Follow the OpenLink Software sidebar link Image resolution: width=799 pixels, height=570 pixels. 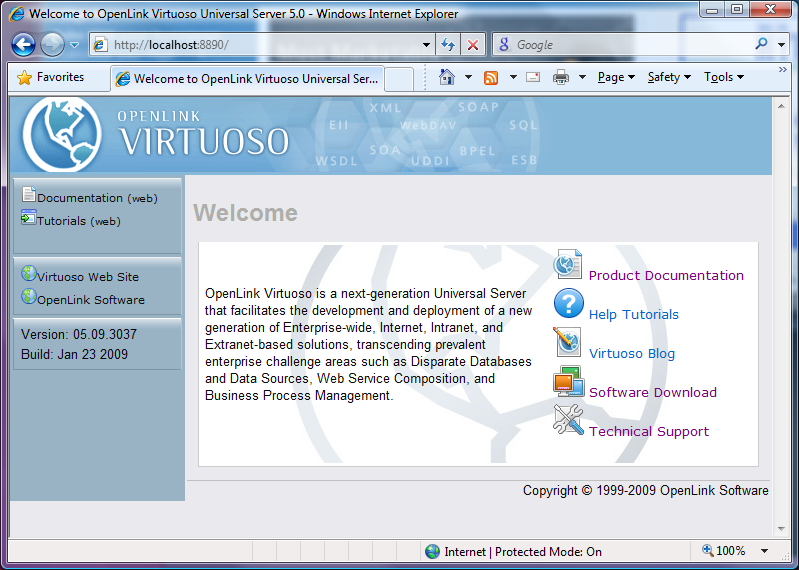click(x=90, y=300)
